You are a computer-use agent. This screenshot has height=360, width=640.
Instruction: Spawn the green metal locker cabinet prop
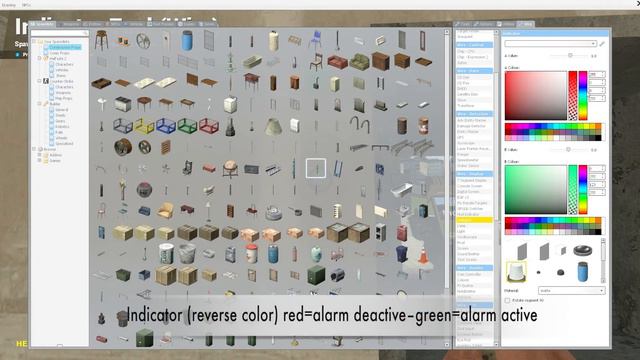316,275
